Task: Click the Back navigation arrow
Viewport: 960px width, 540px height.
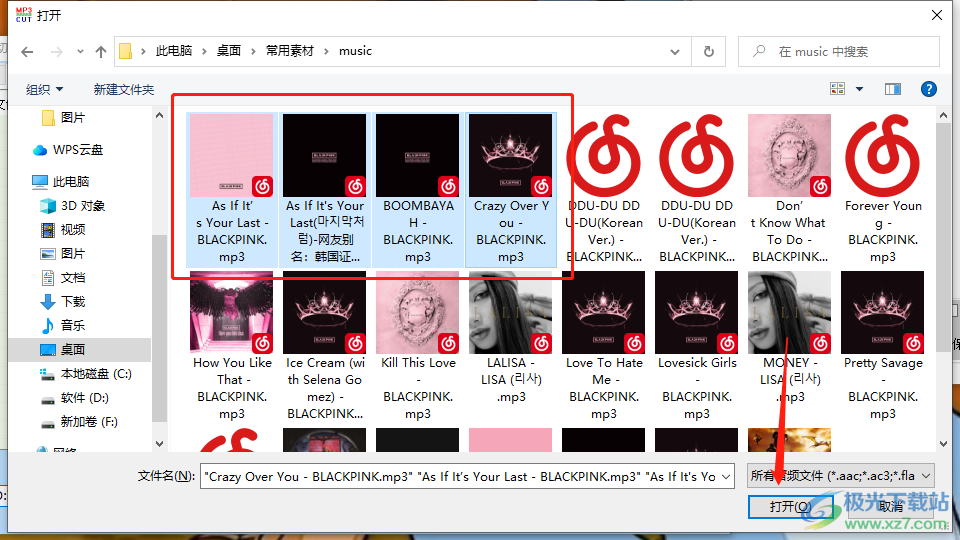Action: [x=27, y=52]
